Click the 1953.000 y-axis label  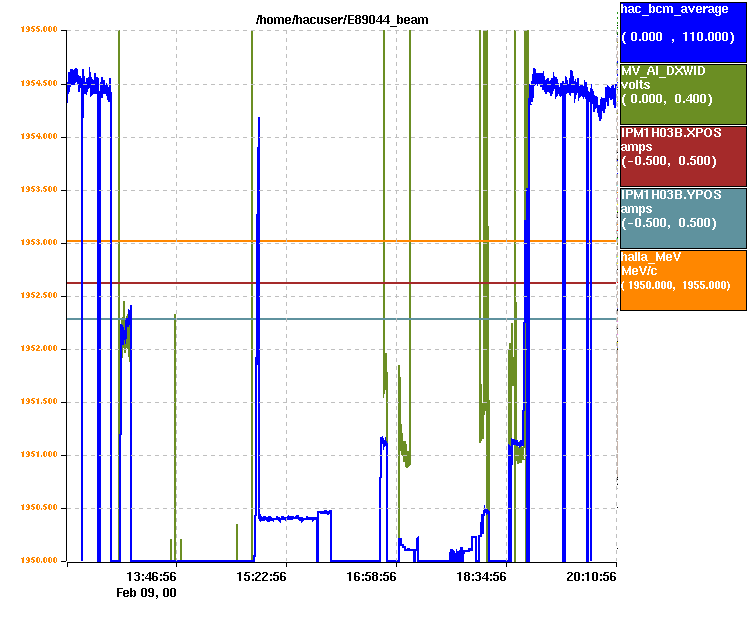pyautogui.click(x=39, y=242)
